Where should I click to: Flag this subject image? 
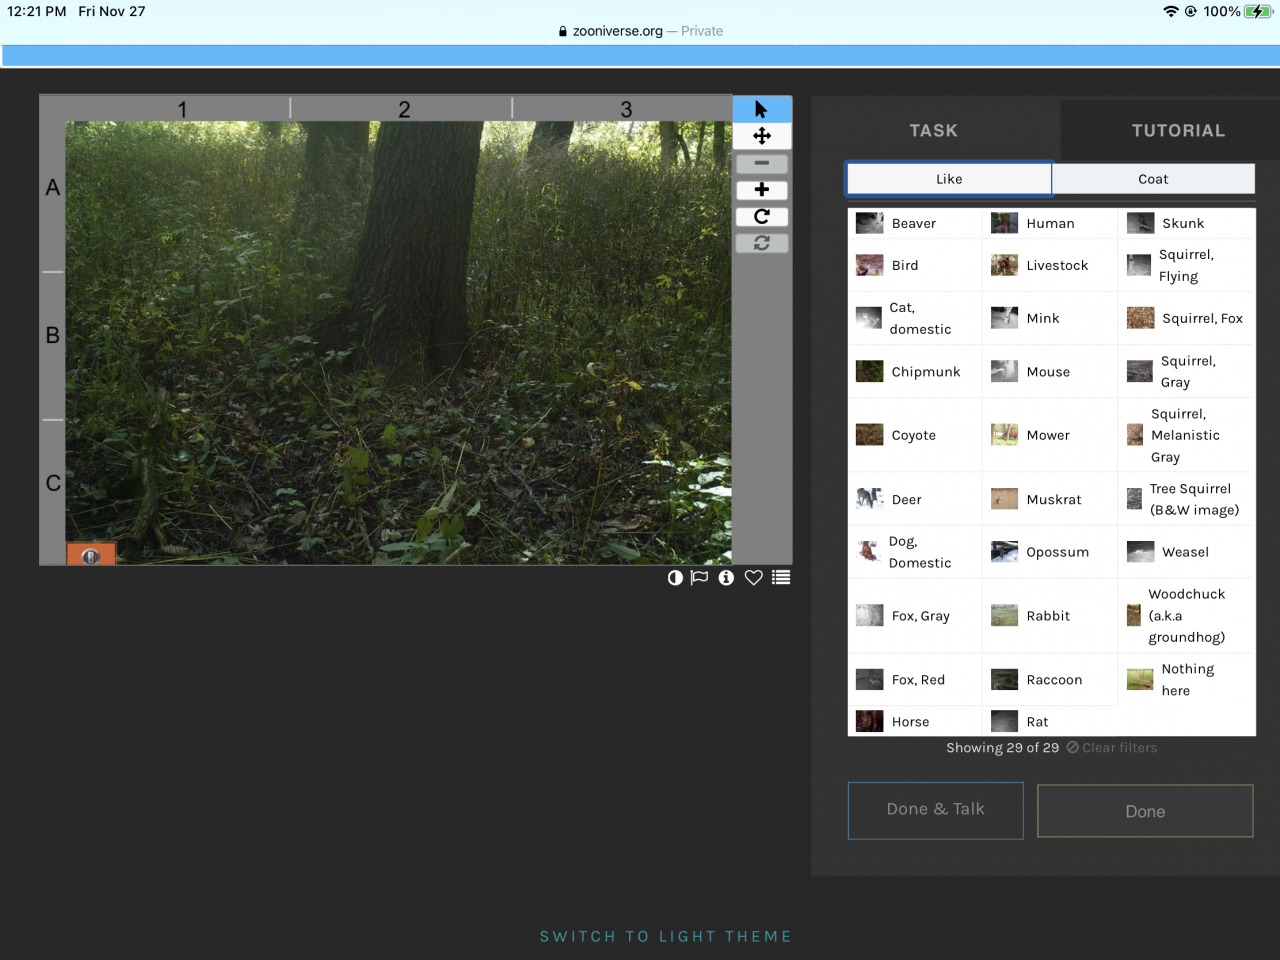pos(700,577)
